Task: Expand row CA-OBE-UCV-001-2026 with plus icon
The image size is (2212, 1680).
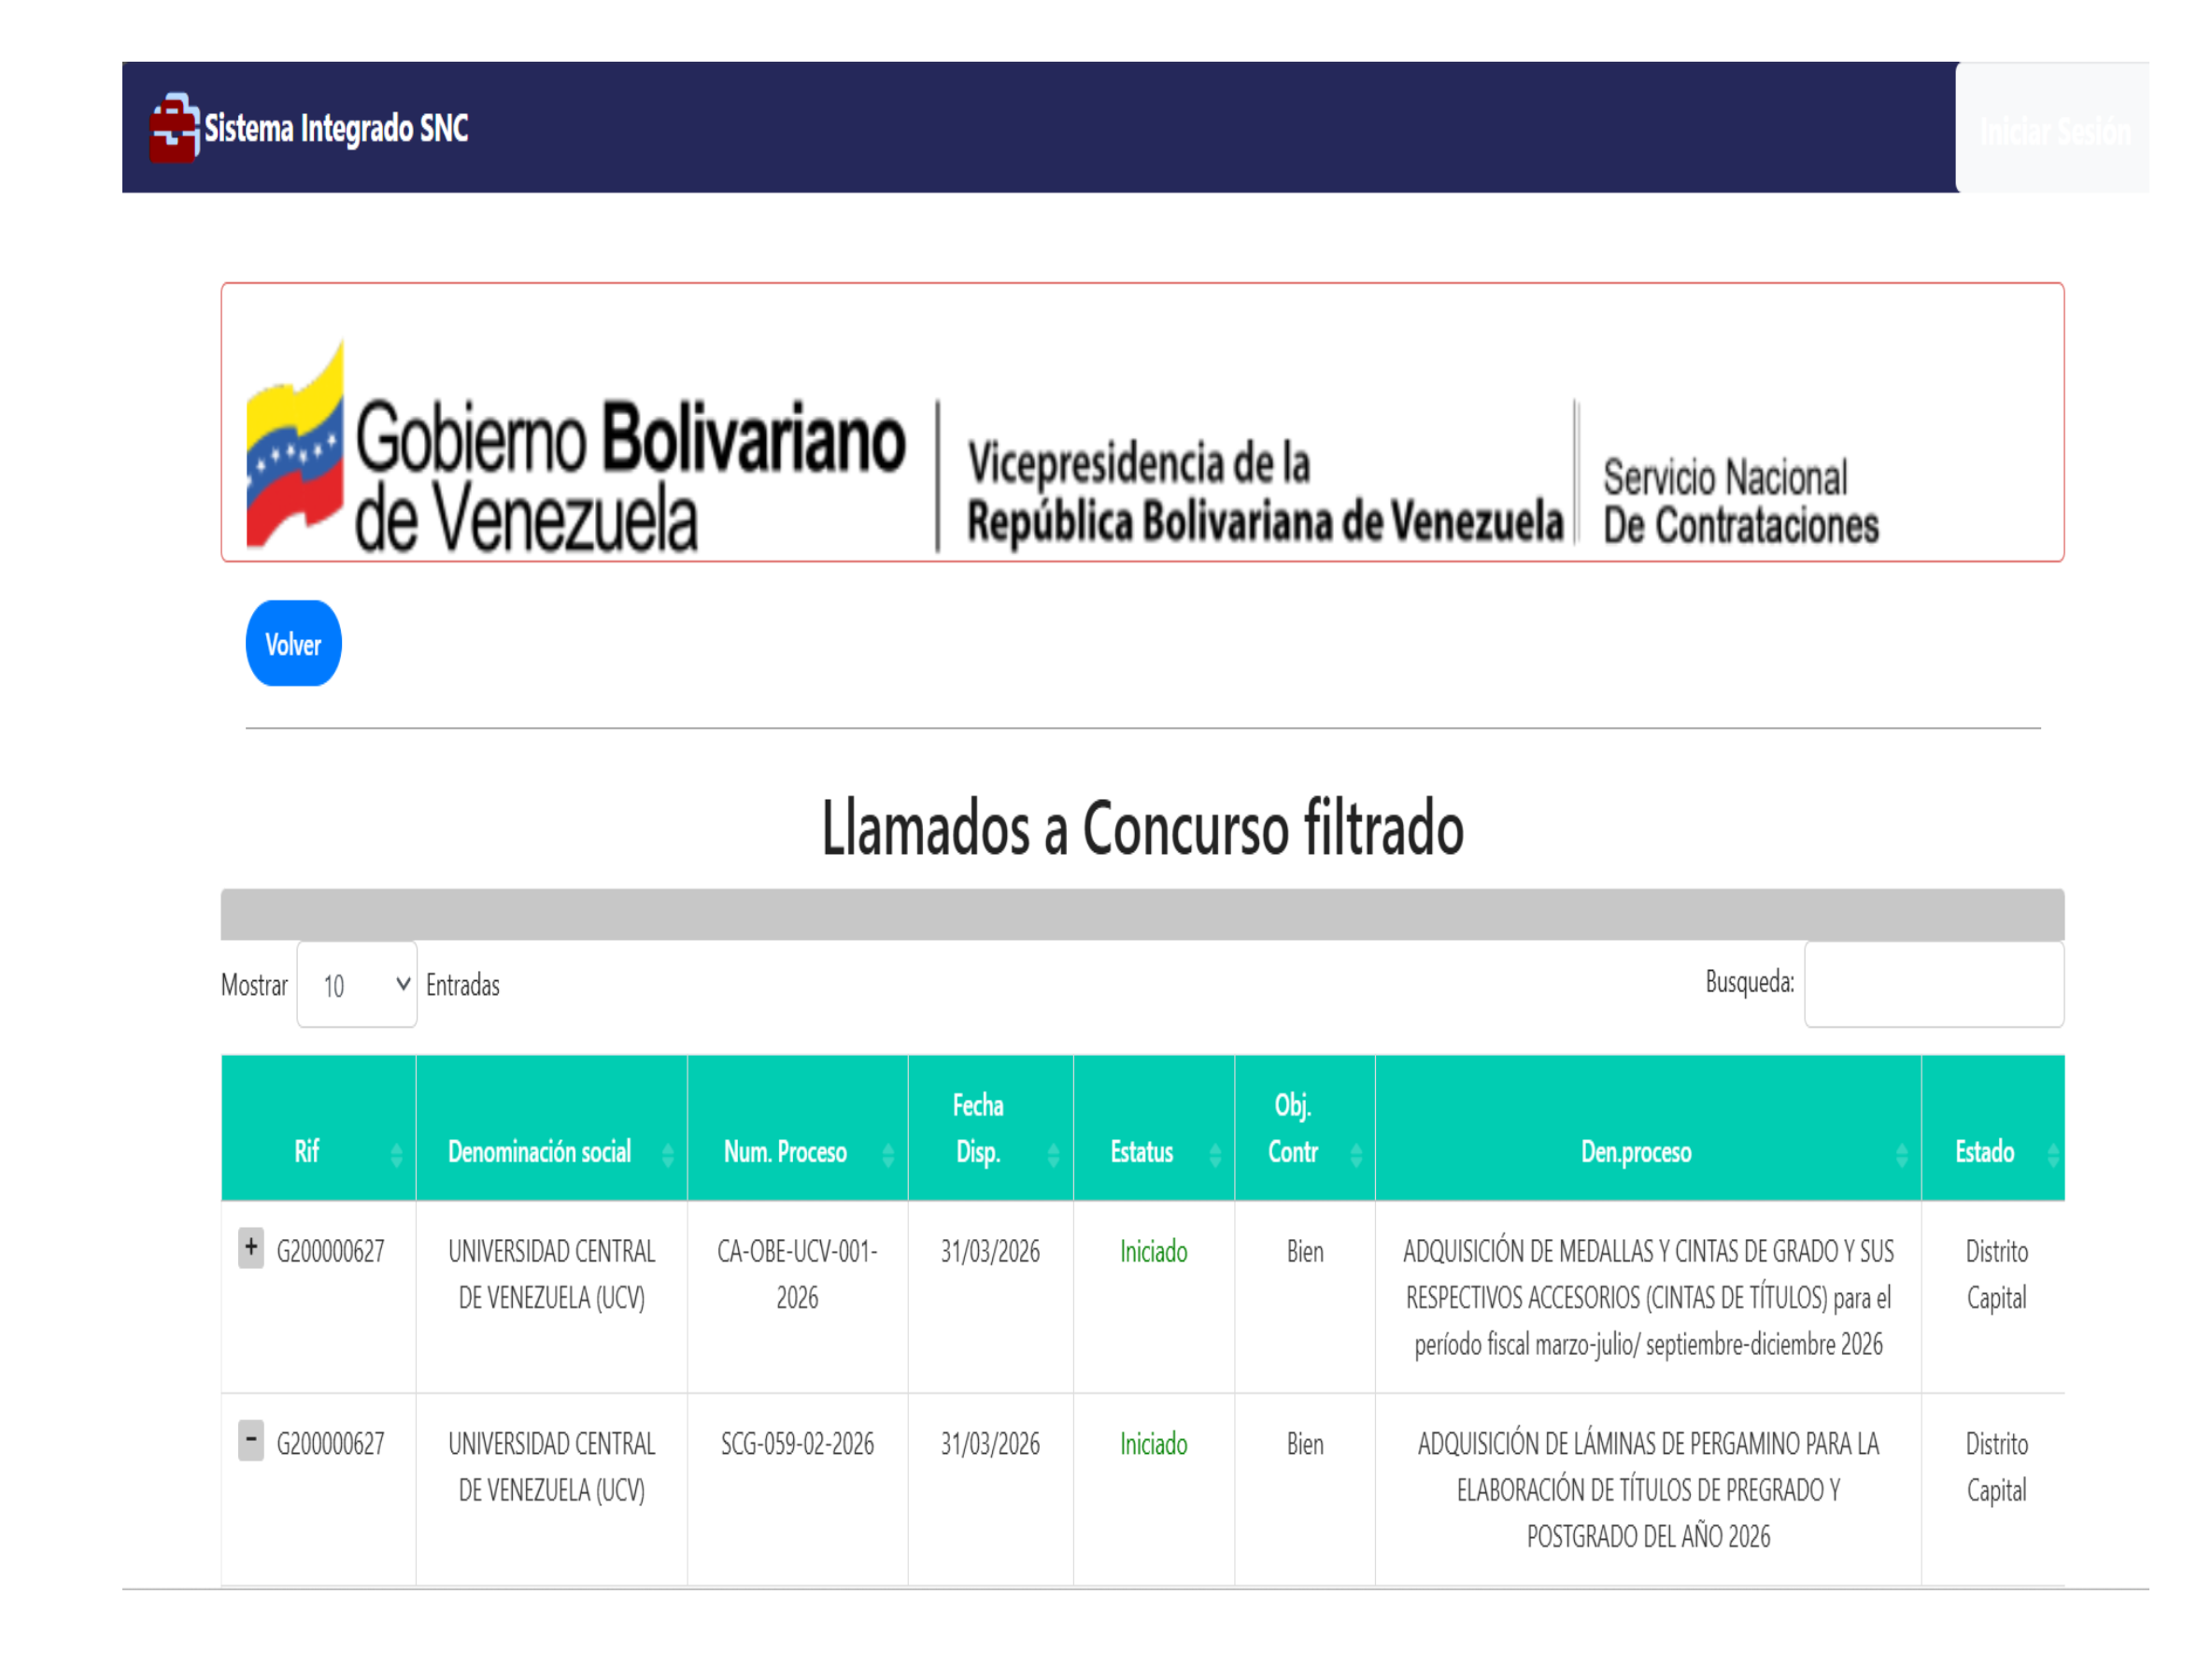Action: [x=251, y=1247]
